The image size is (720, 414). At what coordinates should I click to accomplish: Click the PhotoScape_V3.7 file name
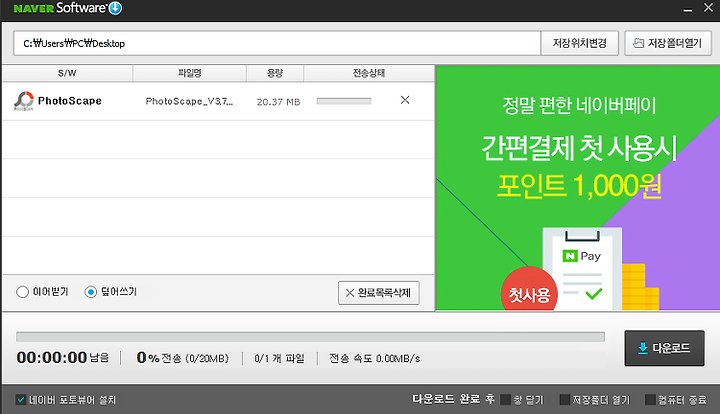(189, 101)
